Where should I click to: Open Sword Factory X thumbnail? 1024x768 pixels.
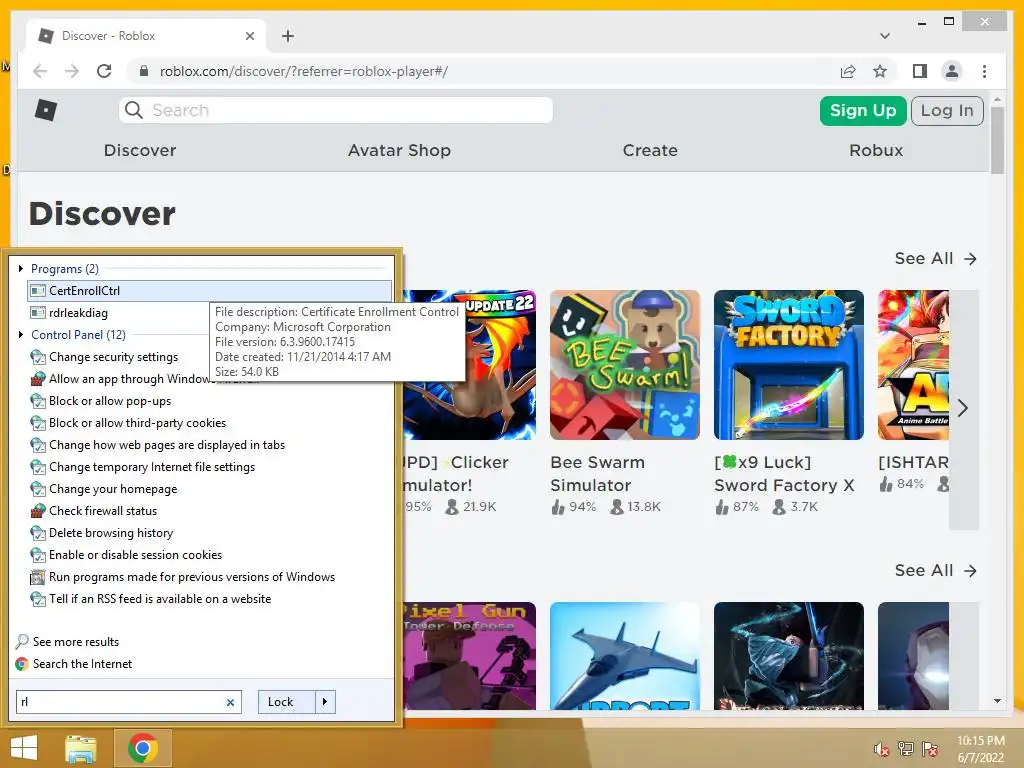coord(788,365)
